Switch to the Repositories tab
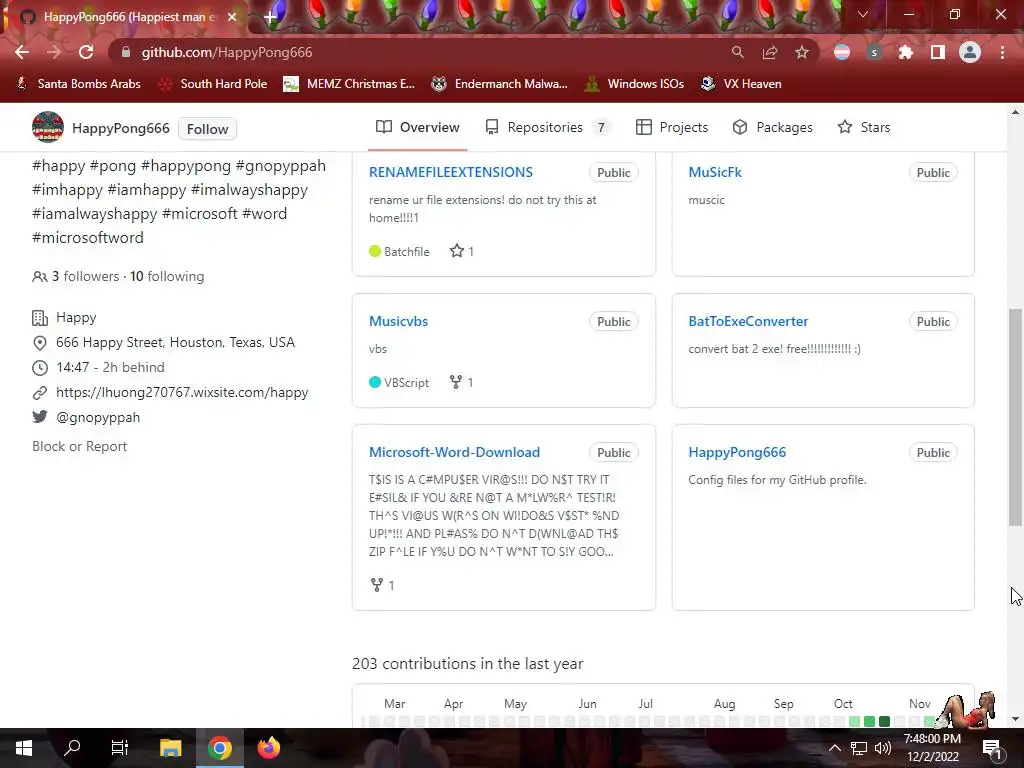Viewport: 1024px width, 768px height. [x=547, y=127]
